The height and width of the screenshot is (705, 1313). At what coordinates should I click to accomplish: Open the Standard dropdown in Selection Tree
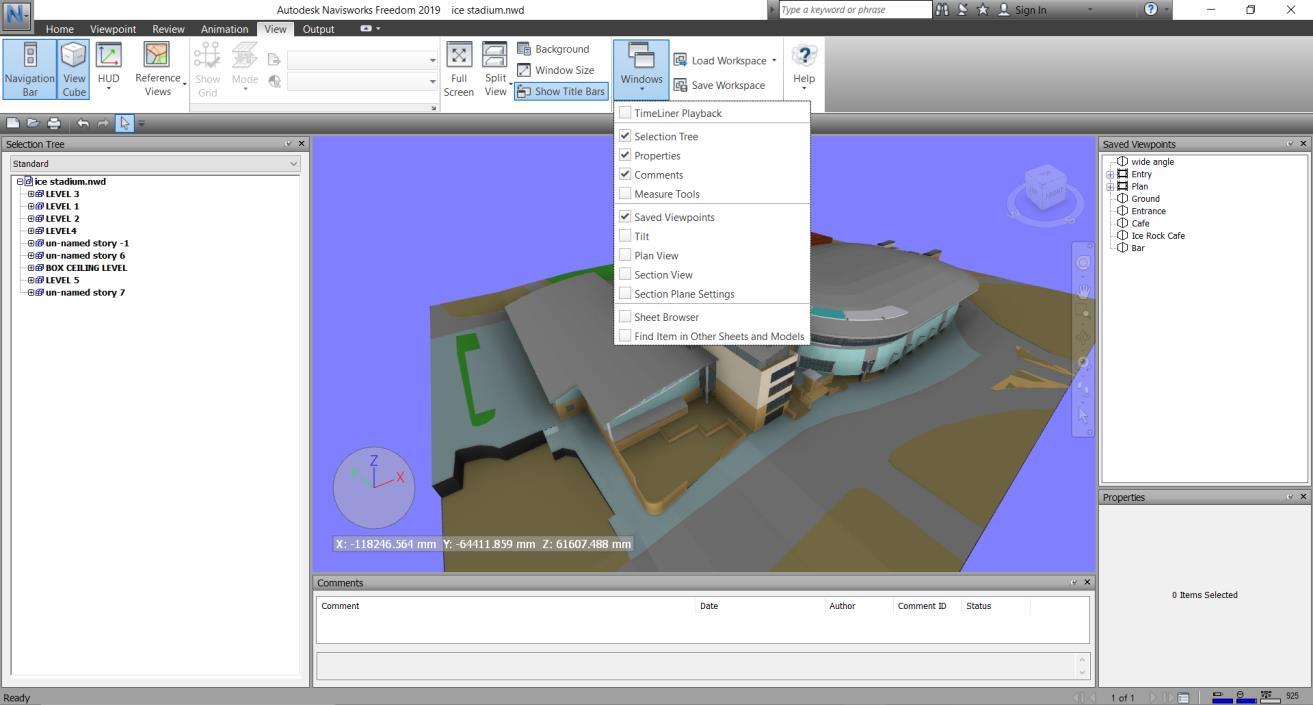click(155, 164)
